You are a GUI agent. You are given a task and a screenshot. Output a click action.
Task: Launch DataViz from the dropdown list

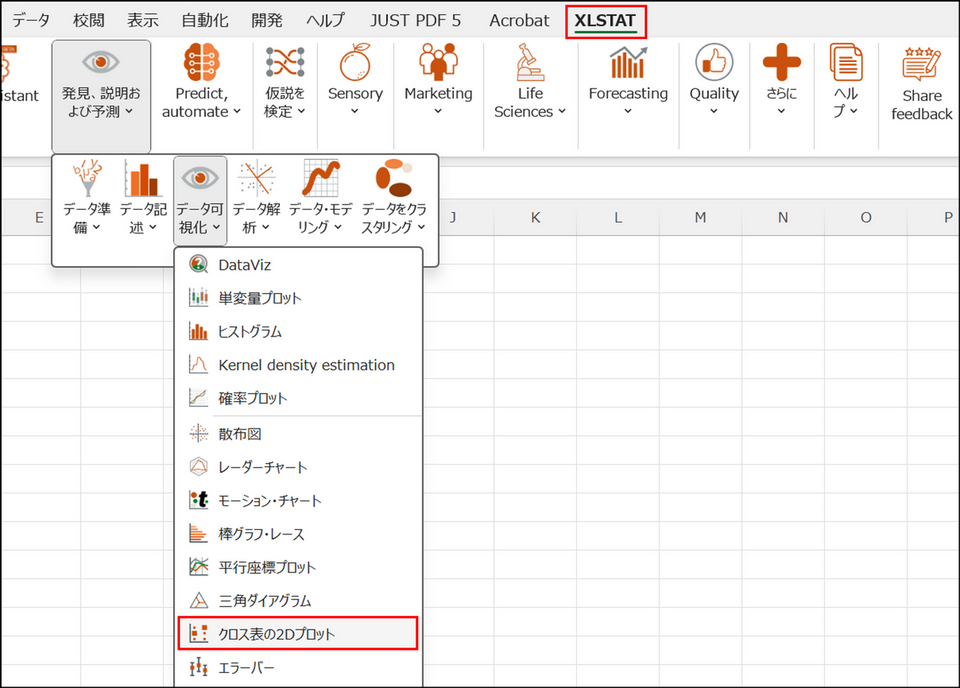(244, 265)
